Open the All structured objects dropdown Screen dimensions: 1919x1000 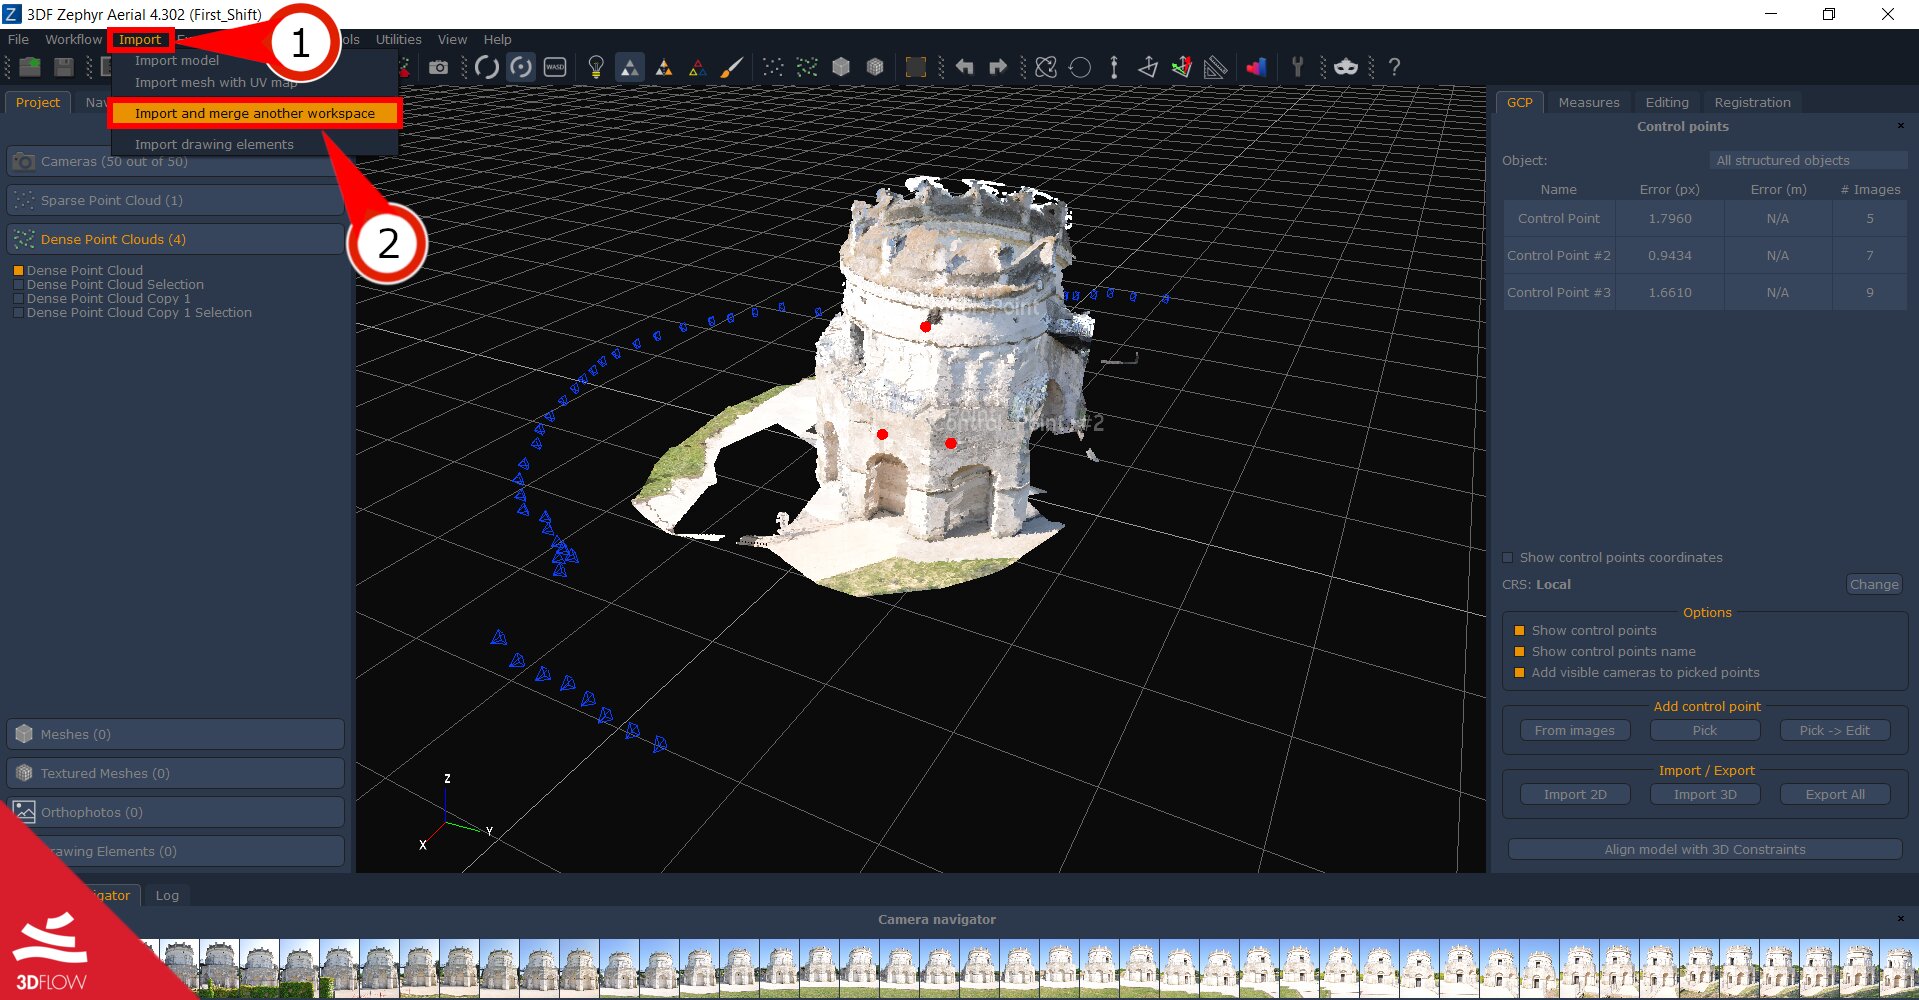[x=1808, y=160]
